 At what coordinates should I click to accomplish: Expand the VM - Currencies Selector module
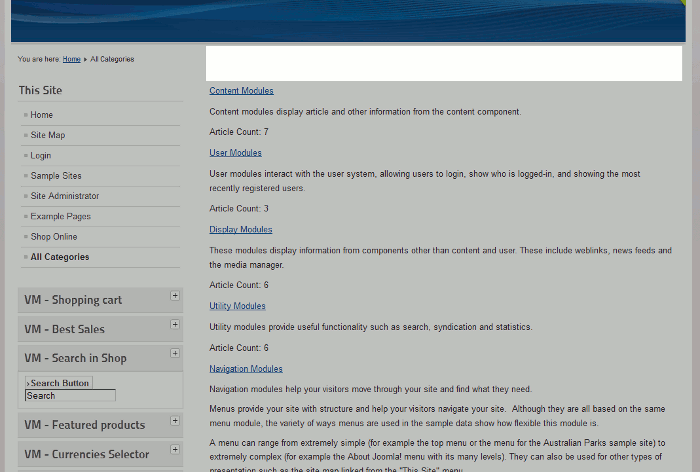point(175,450)
